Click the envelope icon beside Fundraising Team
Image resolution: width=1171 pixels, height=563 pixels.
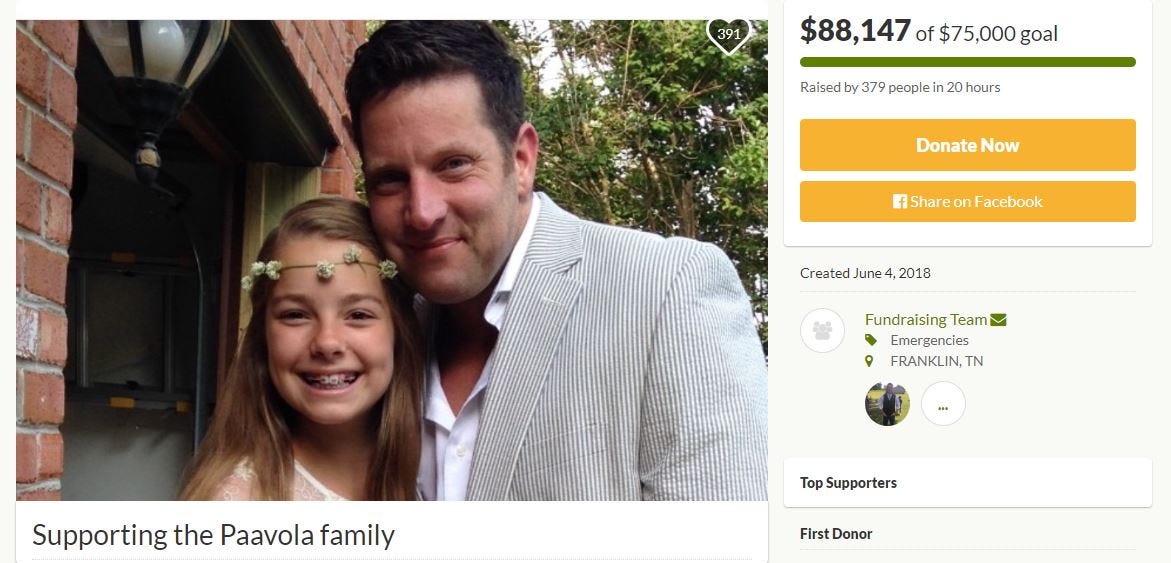(x=998, y=320)
